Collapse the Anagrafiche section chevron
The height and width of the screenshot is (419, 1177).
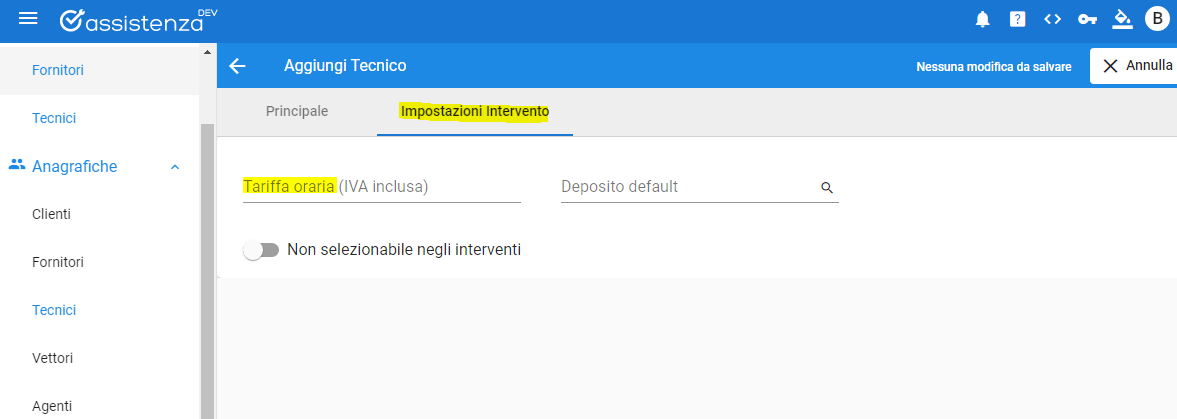click(x=175, y=167)
